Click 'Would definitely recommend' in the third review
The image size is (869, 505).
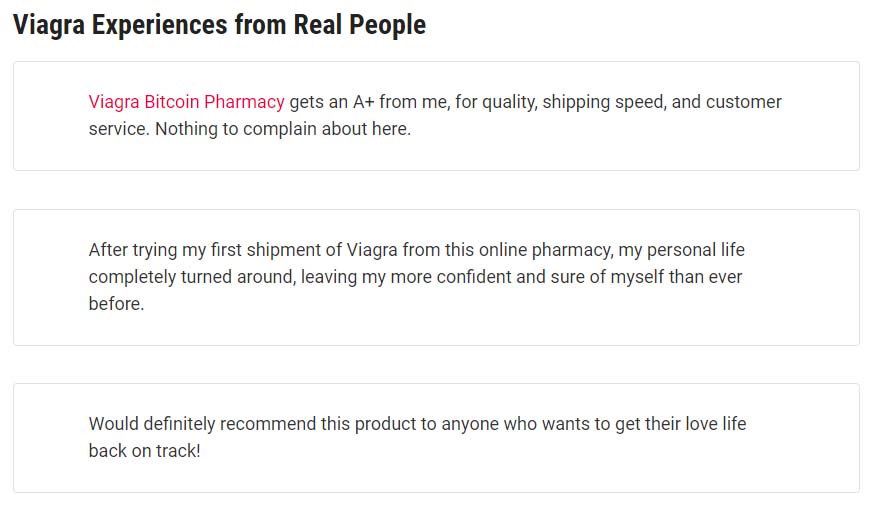(x=203, y=424)
